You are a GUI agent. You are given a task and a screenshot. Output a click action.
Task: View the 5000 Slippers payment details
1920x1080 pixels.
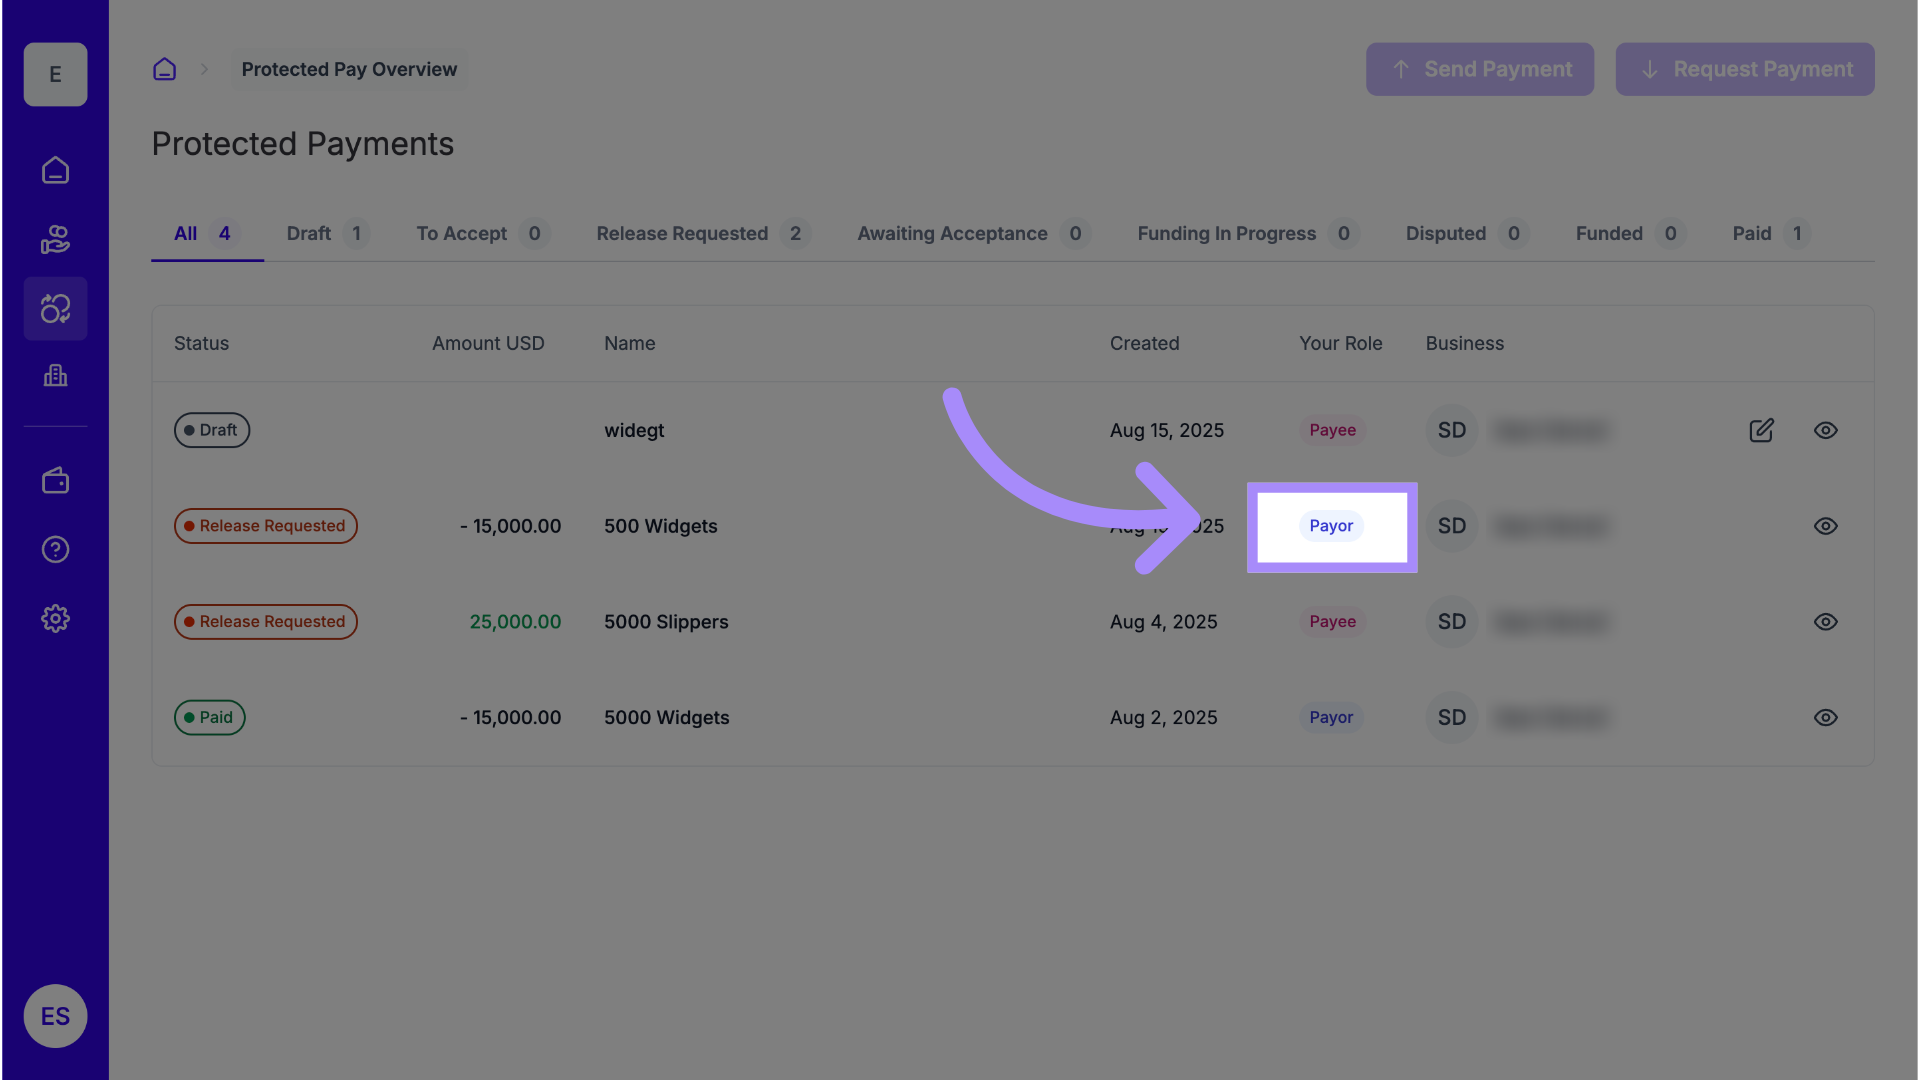tap(1825, 622)
